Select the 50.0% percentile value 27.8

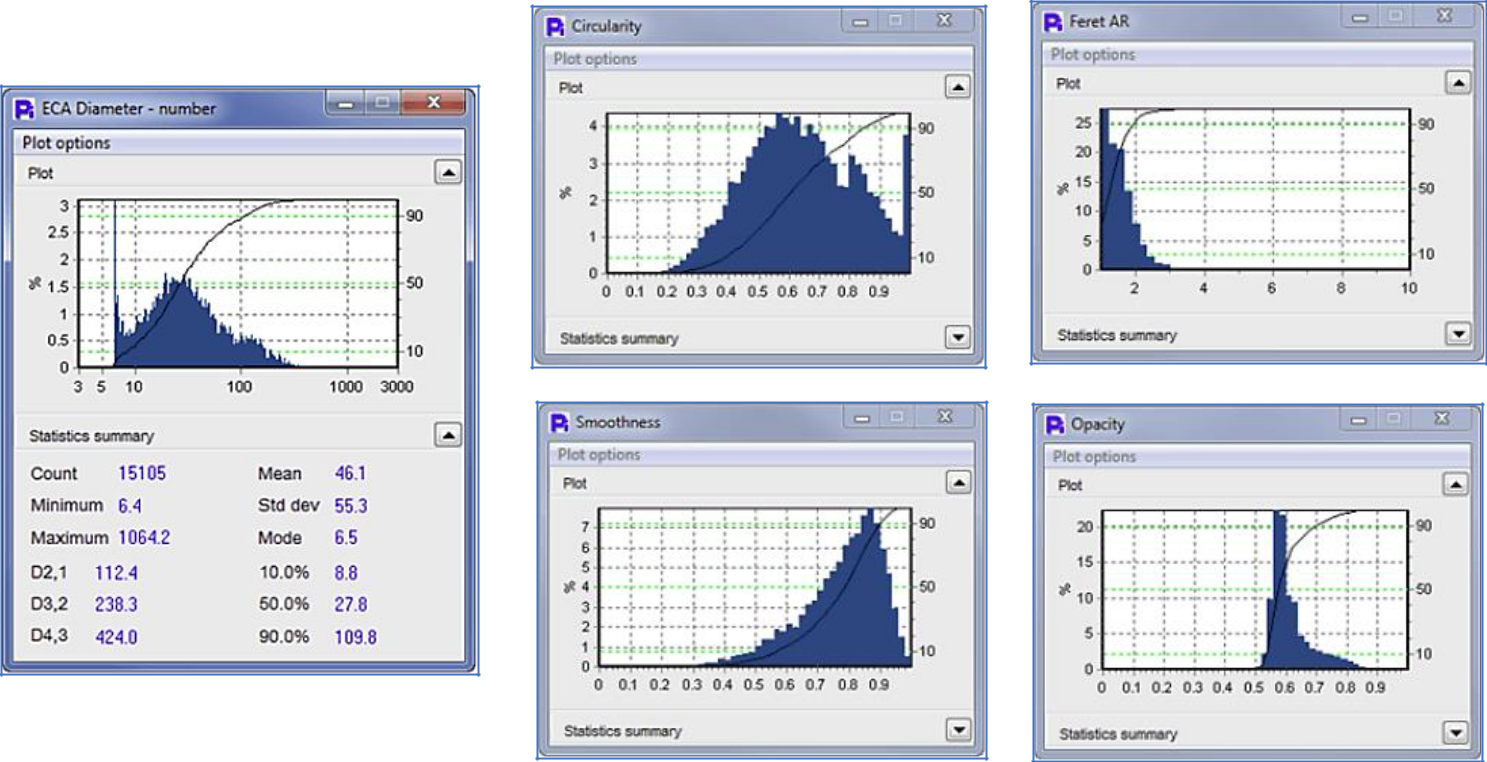tap(350, 604)
